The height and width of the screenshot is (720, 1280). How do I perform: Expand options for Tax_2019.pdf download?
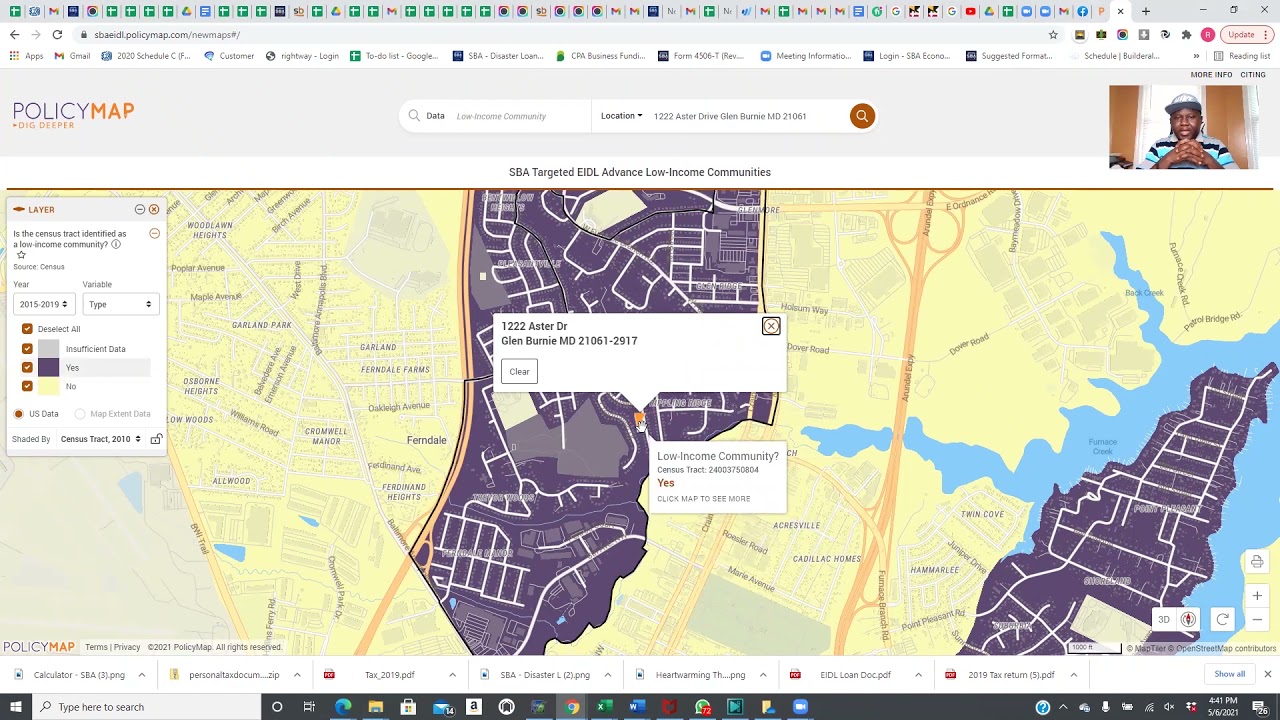click(x=452, y=675)
